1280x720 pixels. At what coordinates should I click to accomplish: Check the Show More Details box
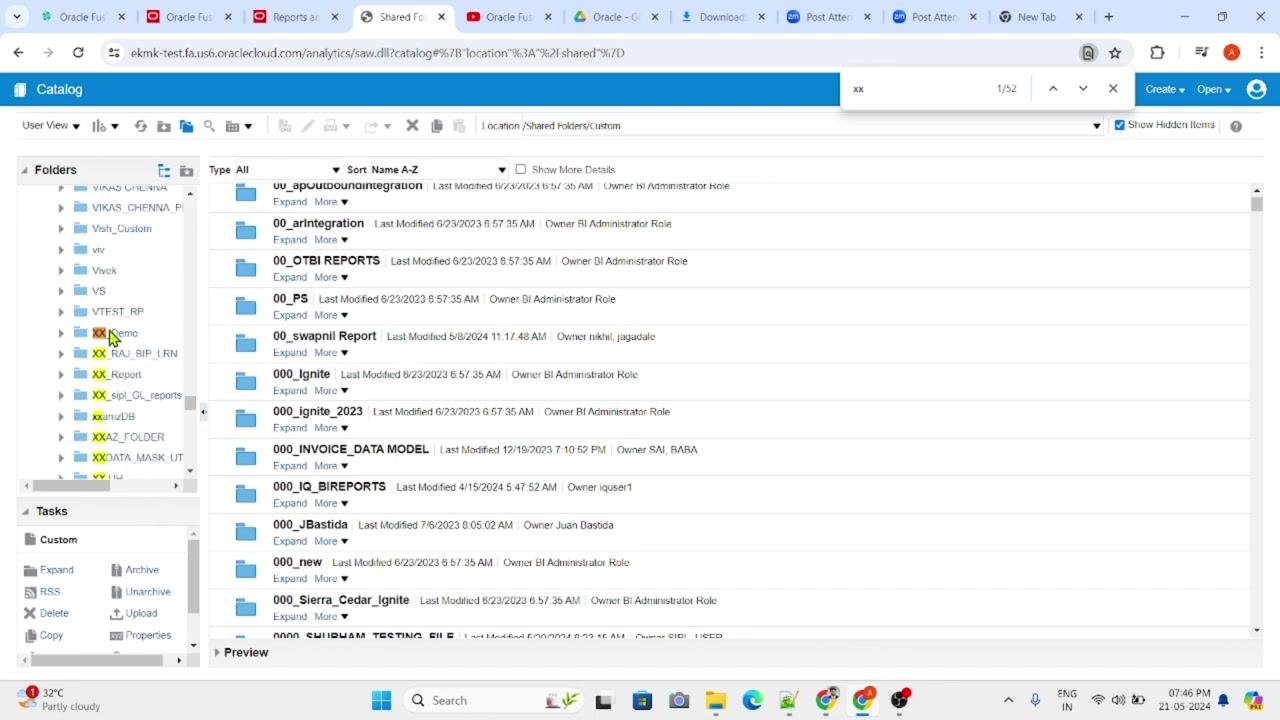520,169
